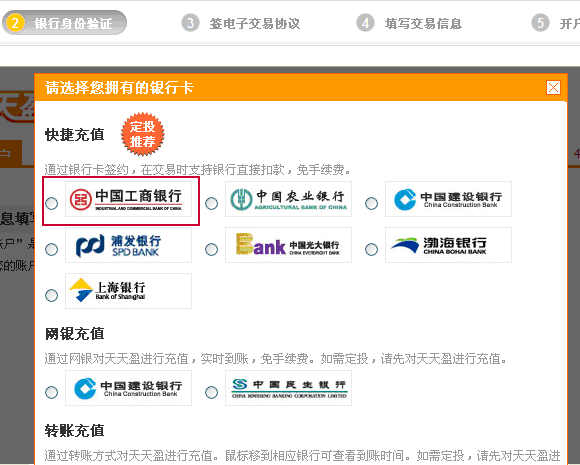Click the Bank of Shanghai logo
Viewport: 580px width, 465px height.
(x=128, y=291)
